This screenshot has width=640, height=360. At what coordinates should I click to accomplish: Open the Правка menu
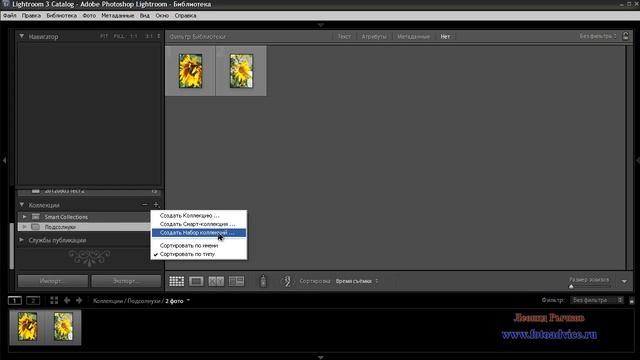(31, 16)
